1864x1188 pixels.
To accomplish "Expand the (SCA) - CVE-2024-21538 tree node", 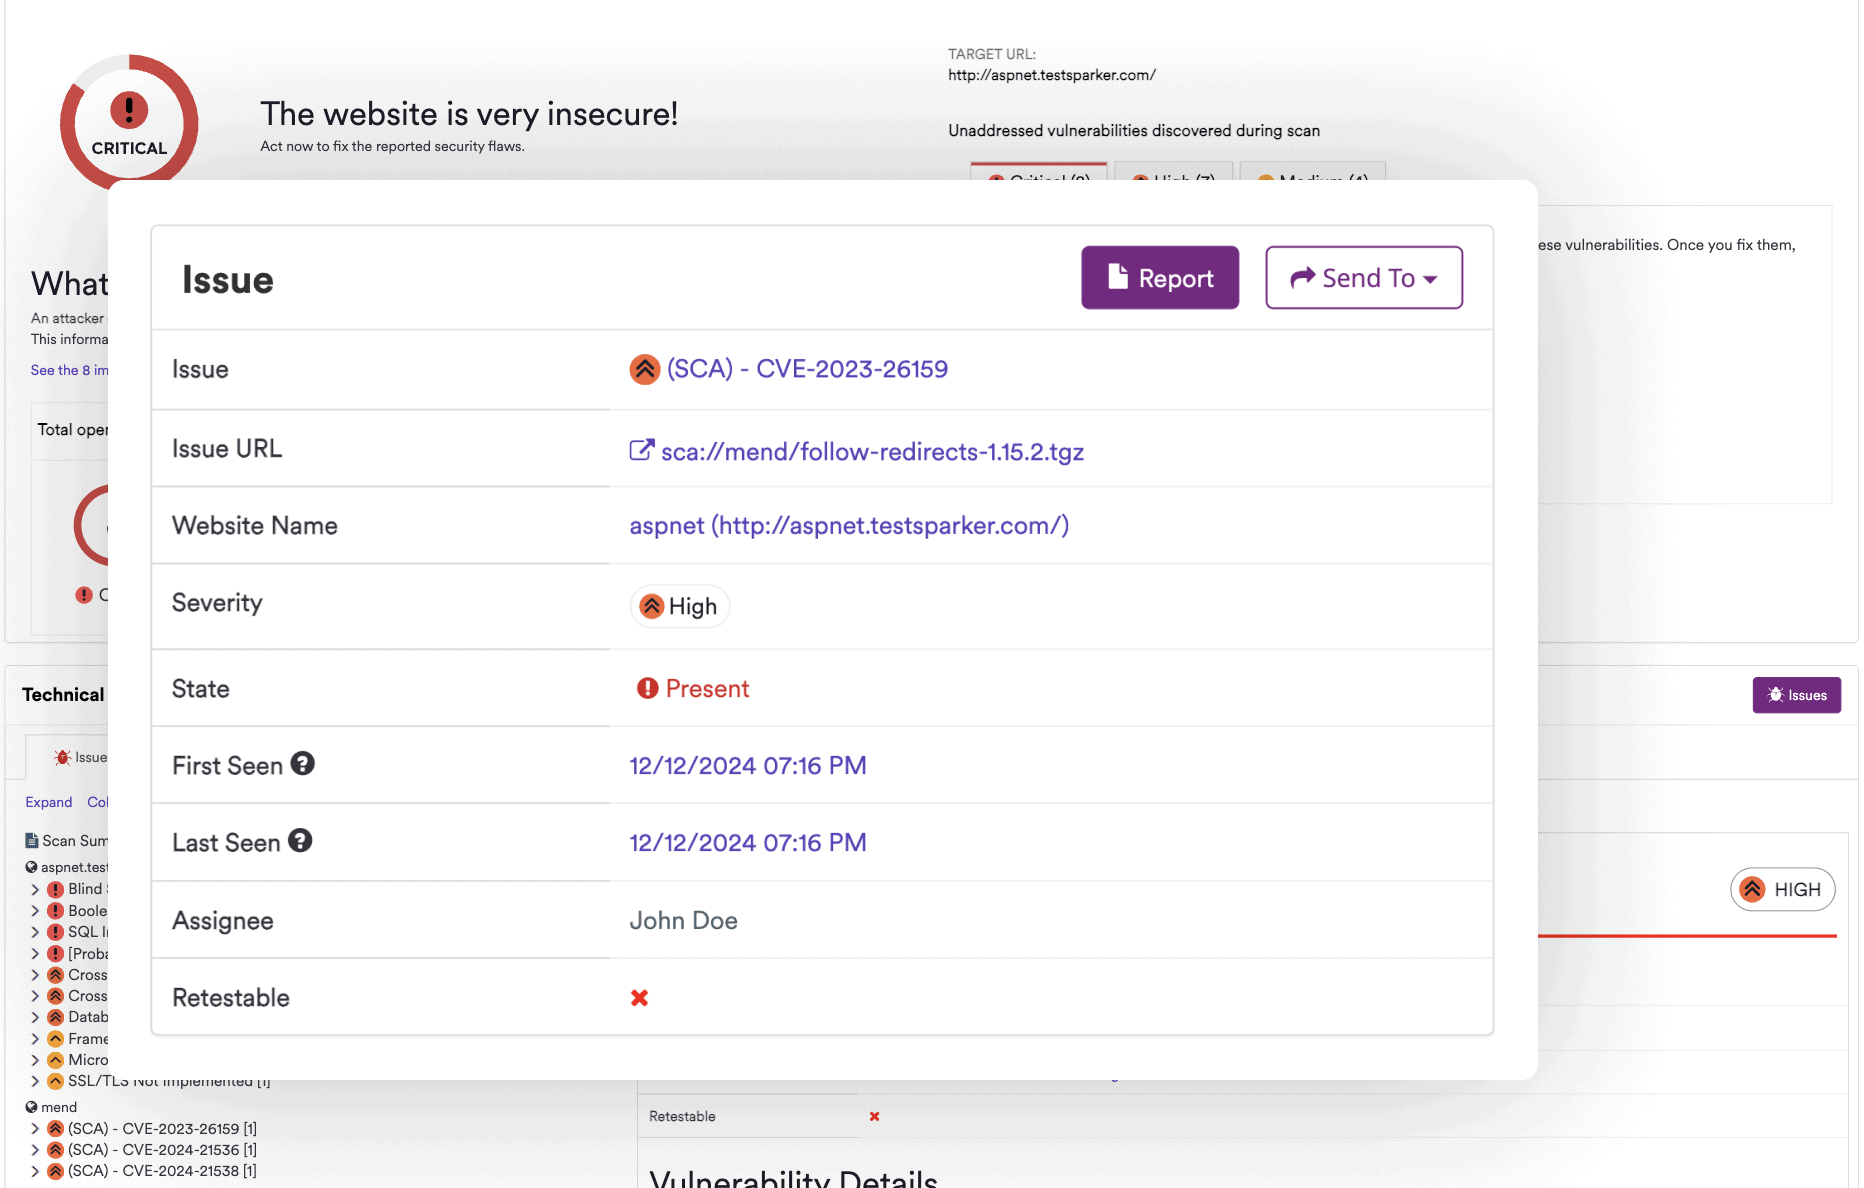I will point(35,1171).
